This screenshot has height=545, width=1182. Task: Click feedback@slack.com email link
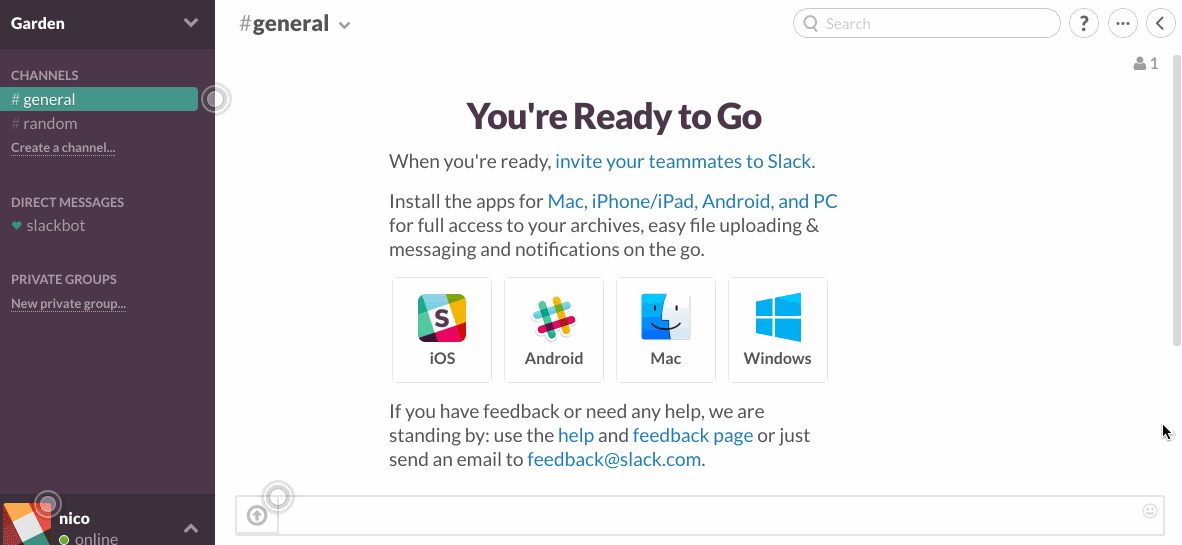click(x=614, y=459)
